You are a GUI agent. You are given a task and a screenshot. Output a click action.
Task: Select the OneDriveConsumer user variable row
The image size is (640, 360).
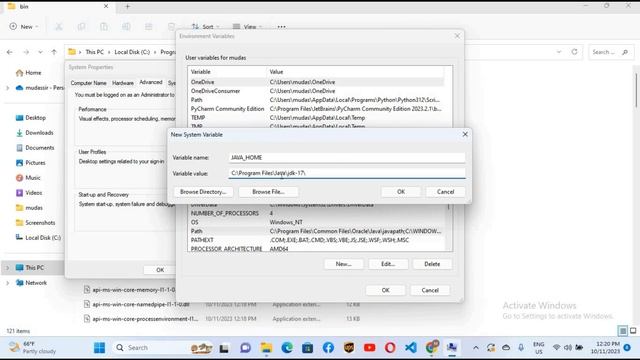pos(317,91)
